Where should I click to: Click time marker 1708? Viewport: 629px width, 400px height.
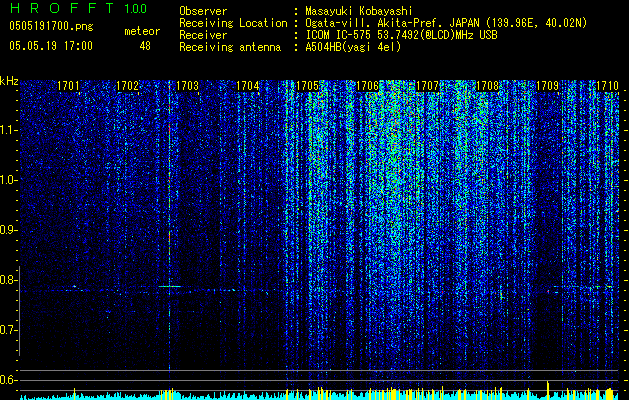click(487, 86)
